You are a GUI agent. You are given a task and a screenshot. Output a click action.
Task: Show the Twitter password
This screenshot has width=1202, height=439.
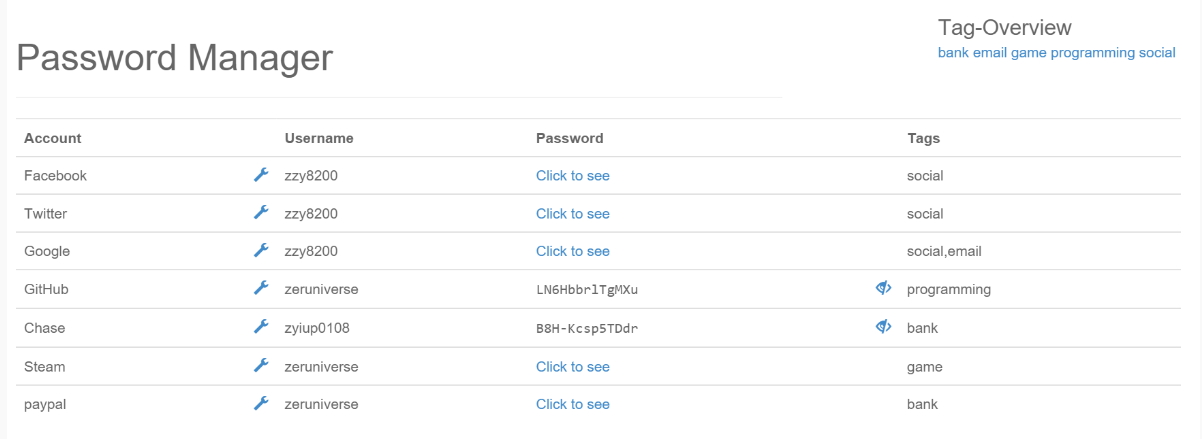[573, 213]
